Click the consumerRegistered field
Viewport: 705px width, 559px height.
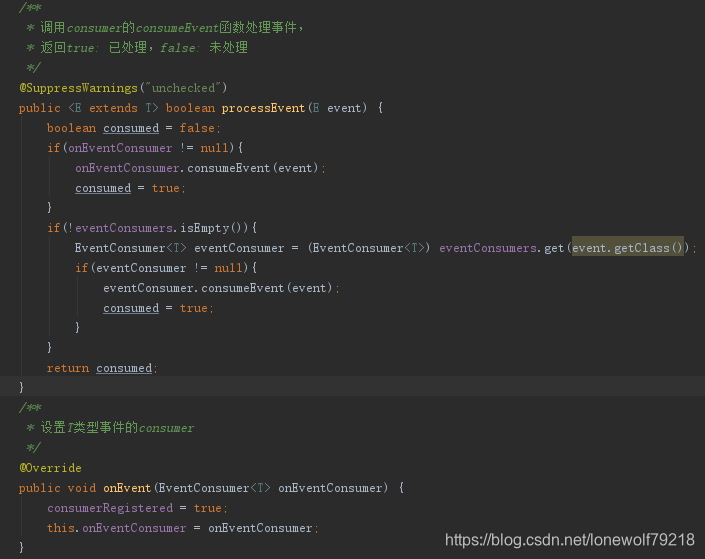[110, 508]
